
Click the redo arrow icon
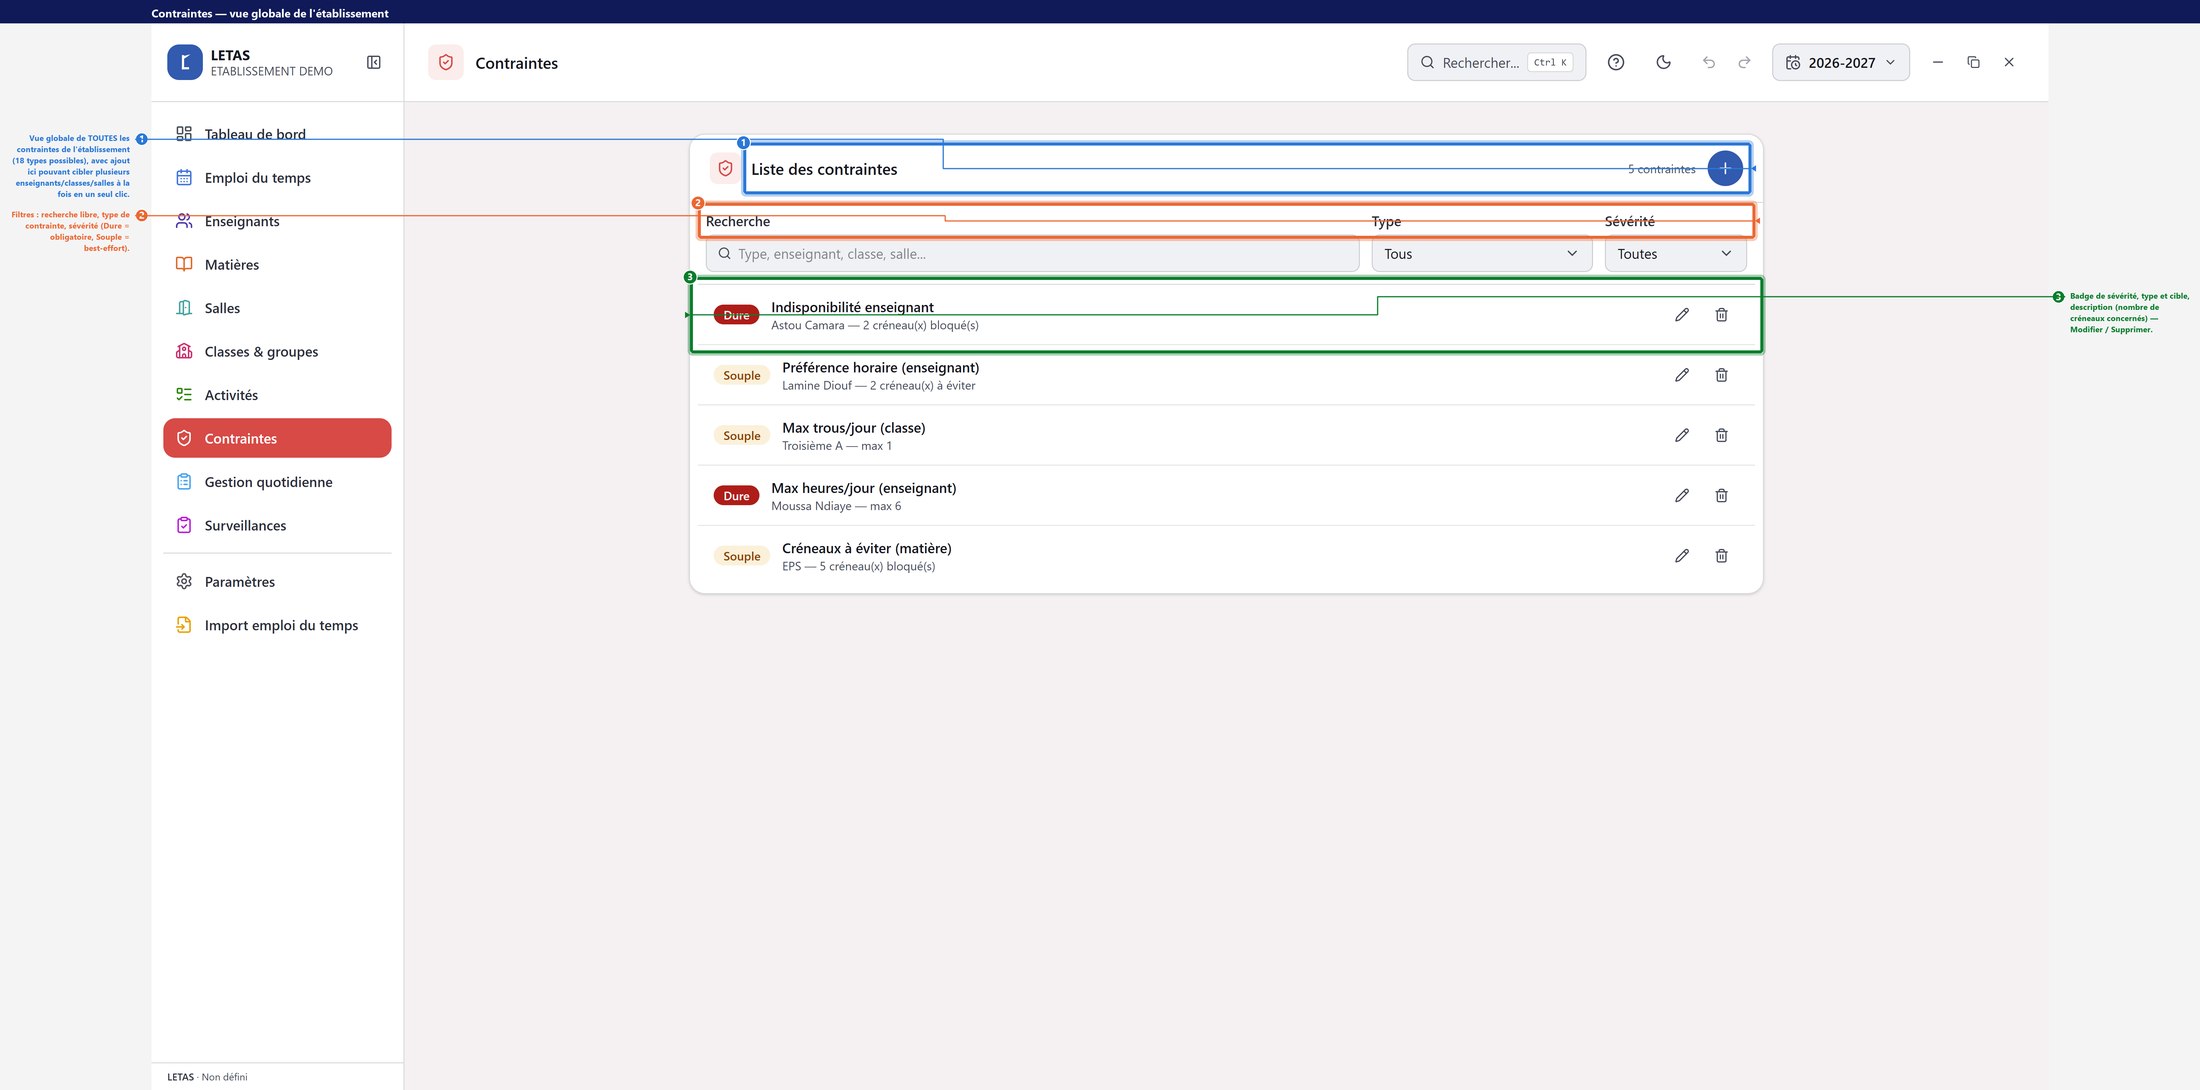click(x=1744, y=62)
